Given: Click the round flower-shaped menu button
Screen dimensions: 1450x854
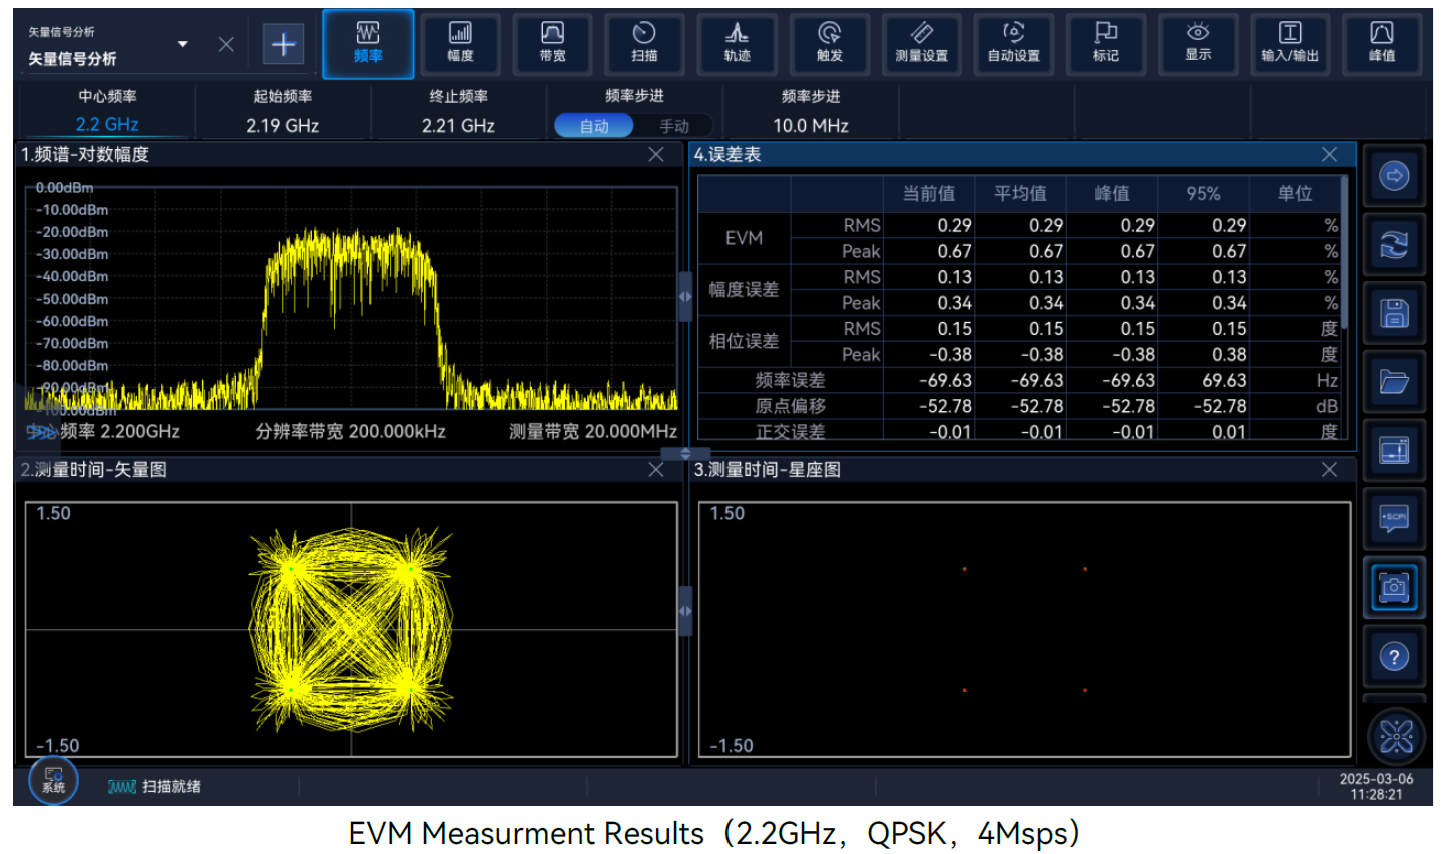Looking at the screenshot, I should (1397, 737).
